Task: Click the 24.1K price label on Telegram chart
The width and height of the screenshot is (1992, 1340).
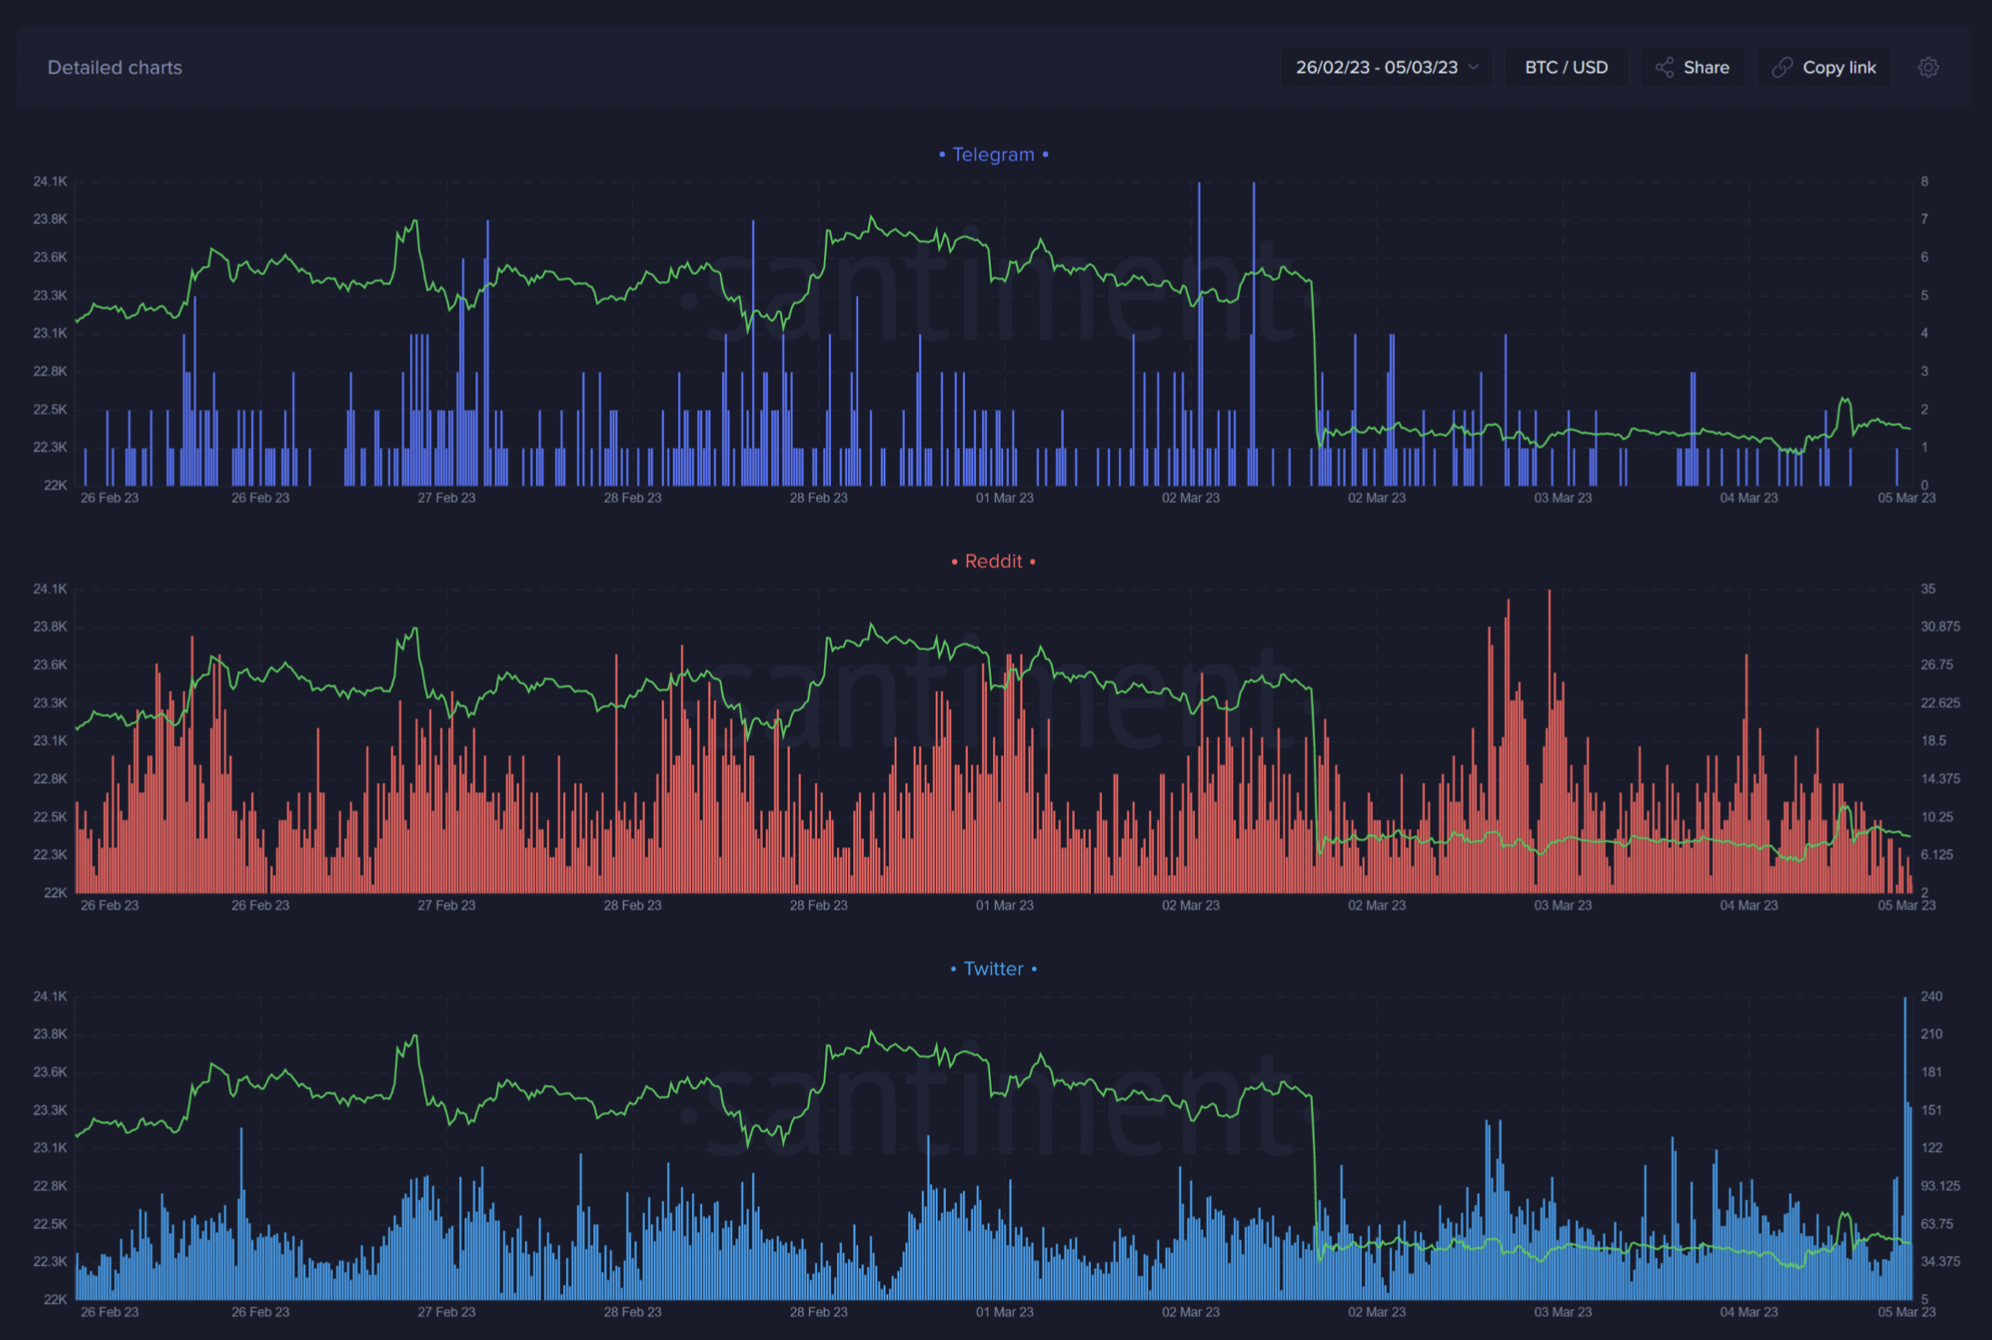Action: click(50, 181)
